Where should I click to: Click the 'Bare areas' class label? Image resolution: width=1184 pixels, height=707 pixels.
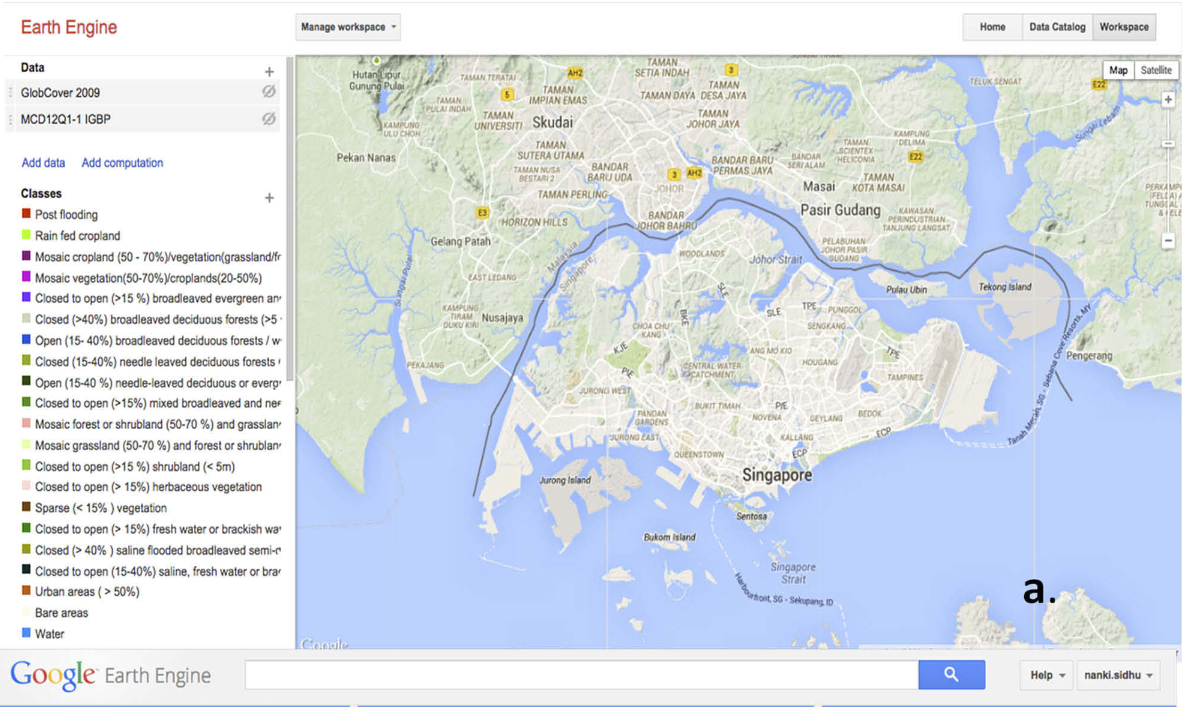pyautogui.click(x=61, y=613)
